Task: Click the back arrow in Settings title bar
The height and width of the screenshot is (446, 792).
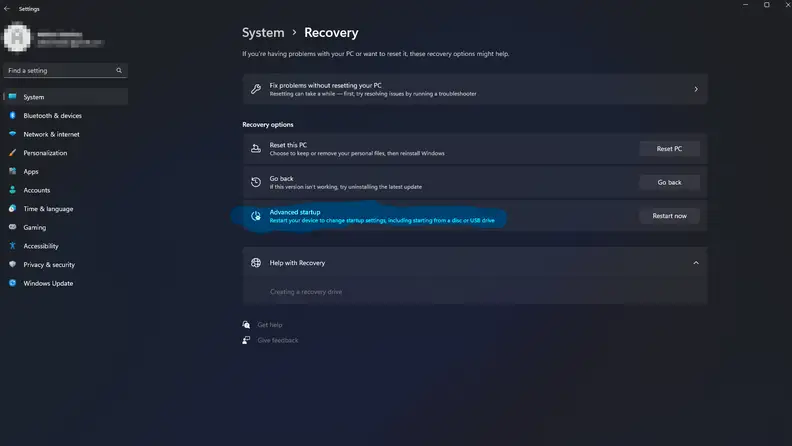Action: click(7, 9)
